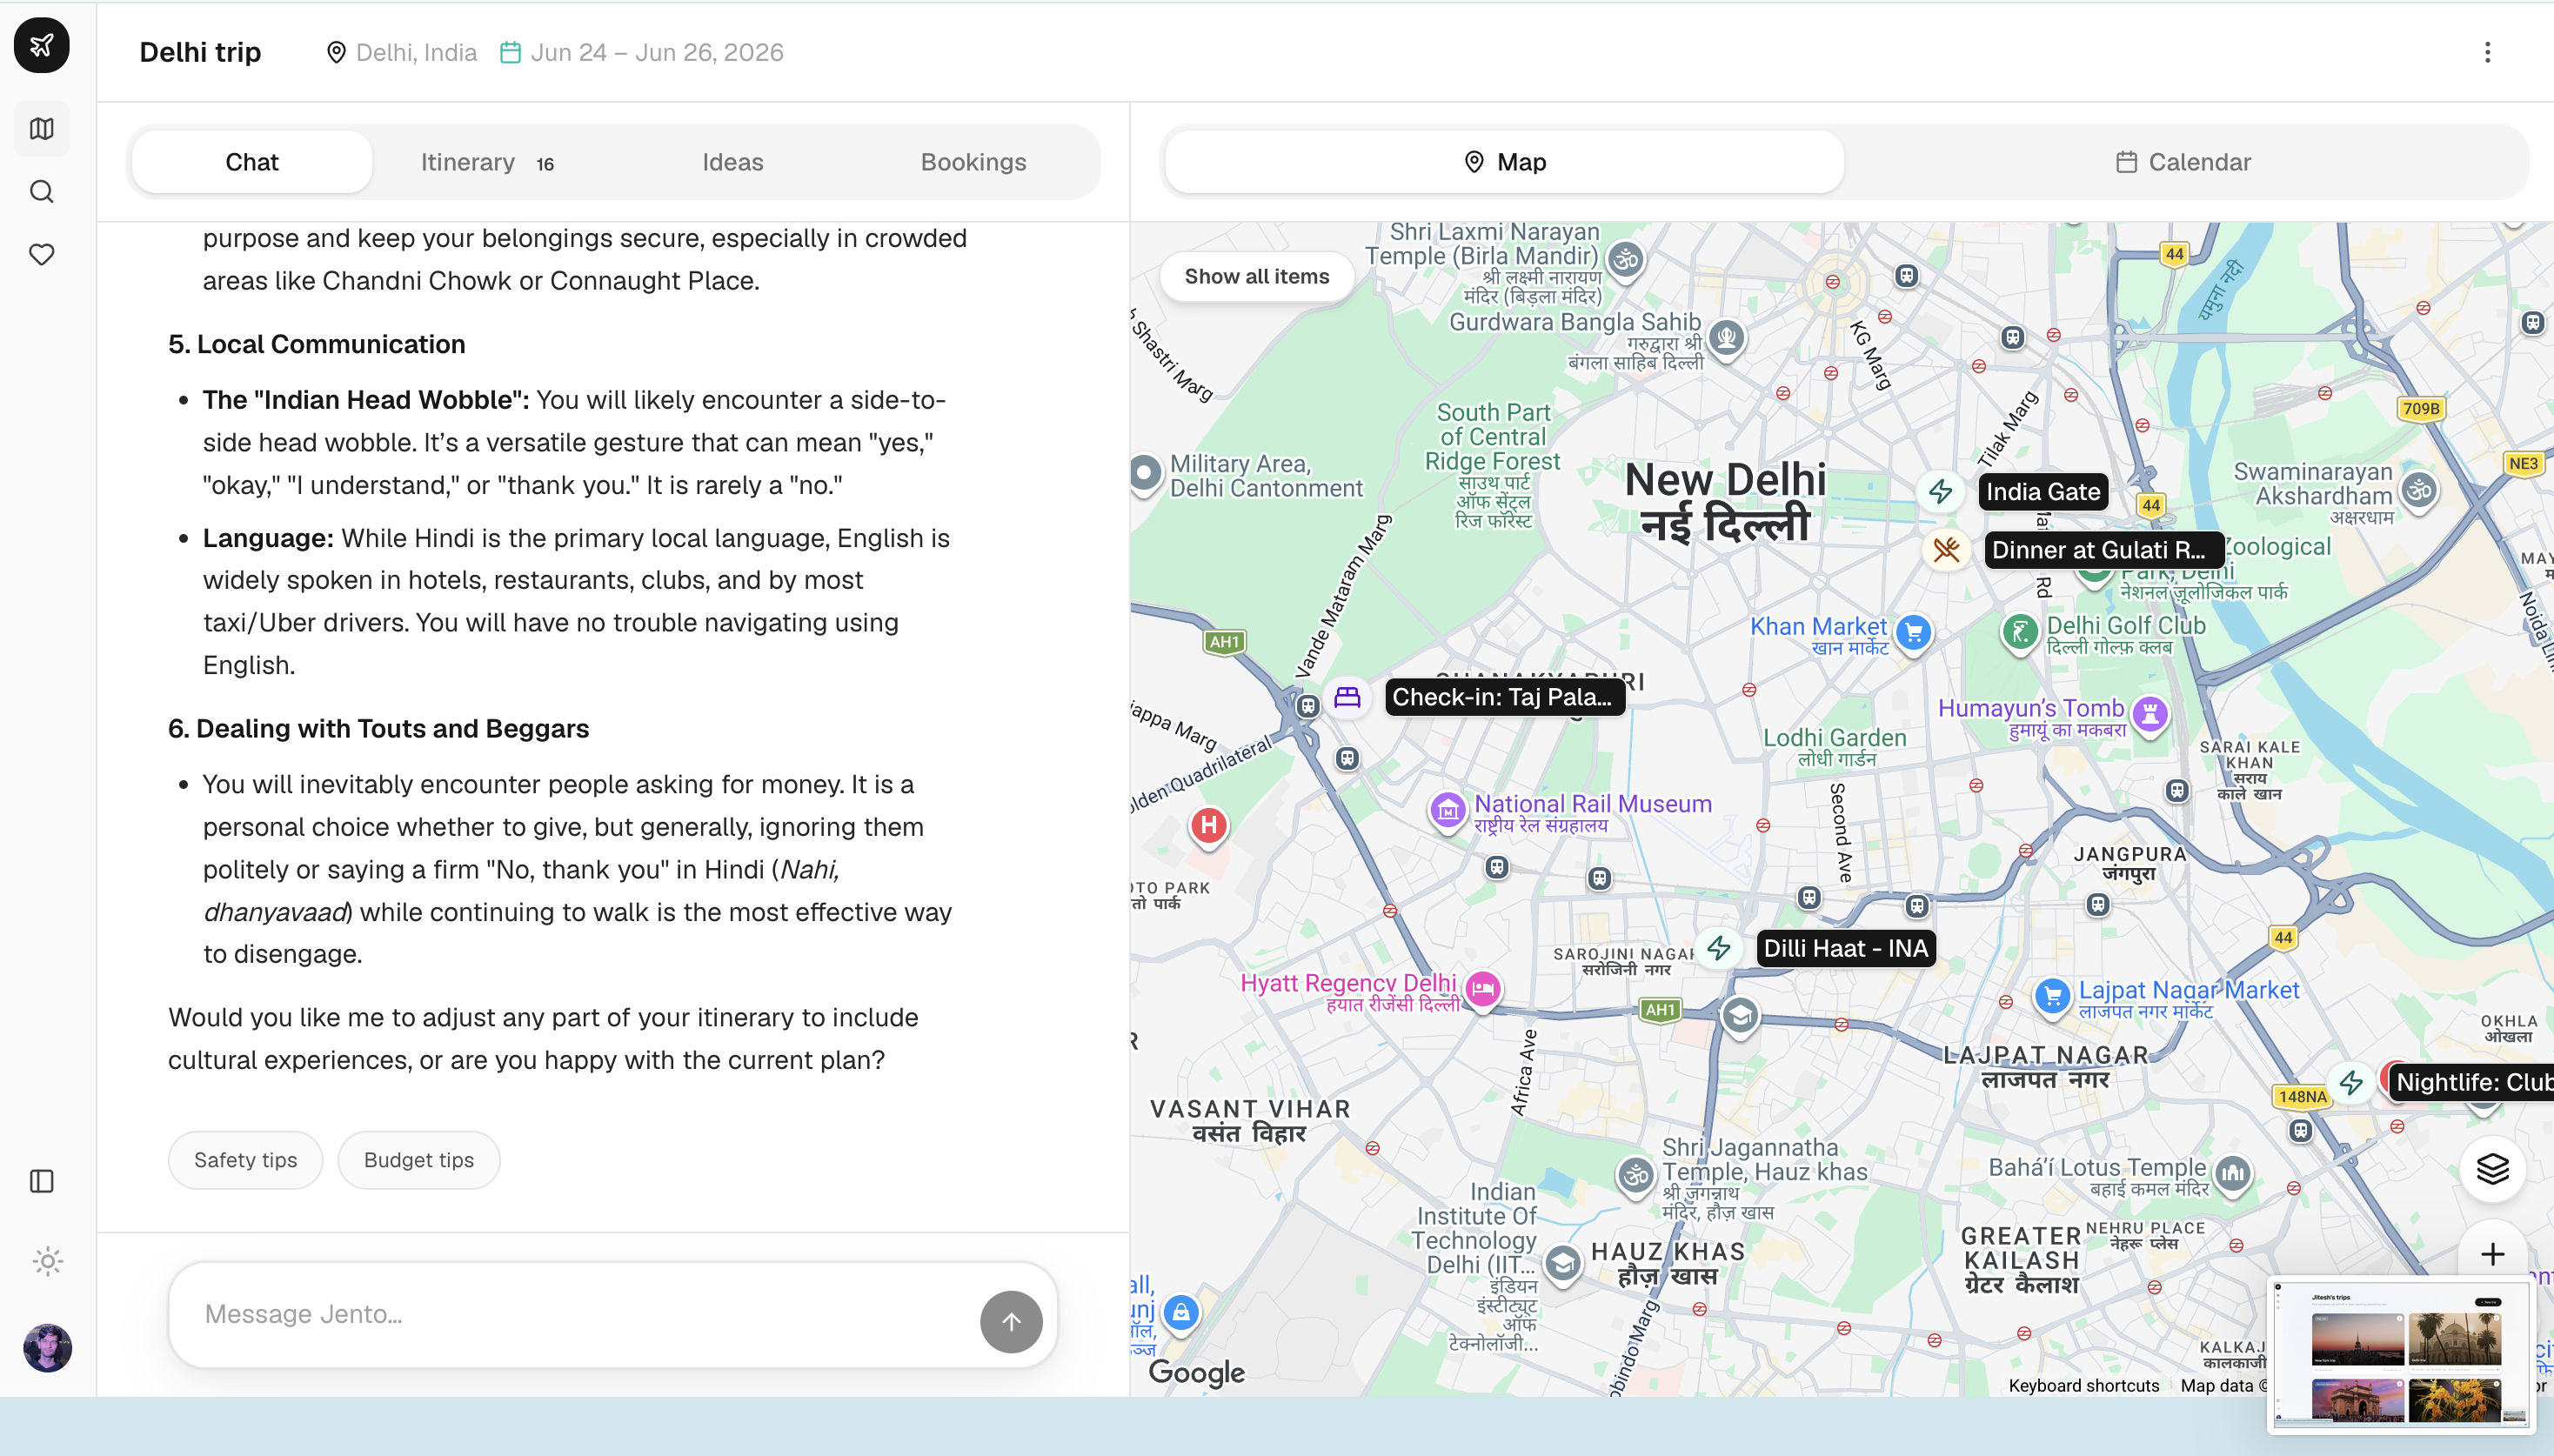The image size is (2554, 1456).
Task: Click the trips thumbnail preview overlay
Action: [x=2401, y=1355]
